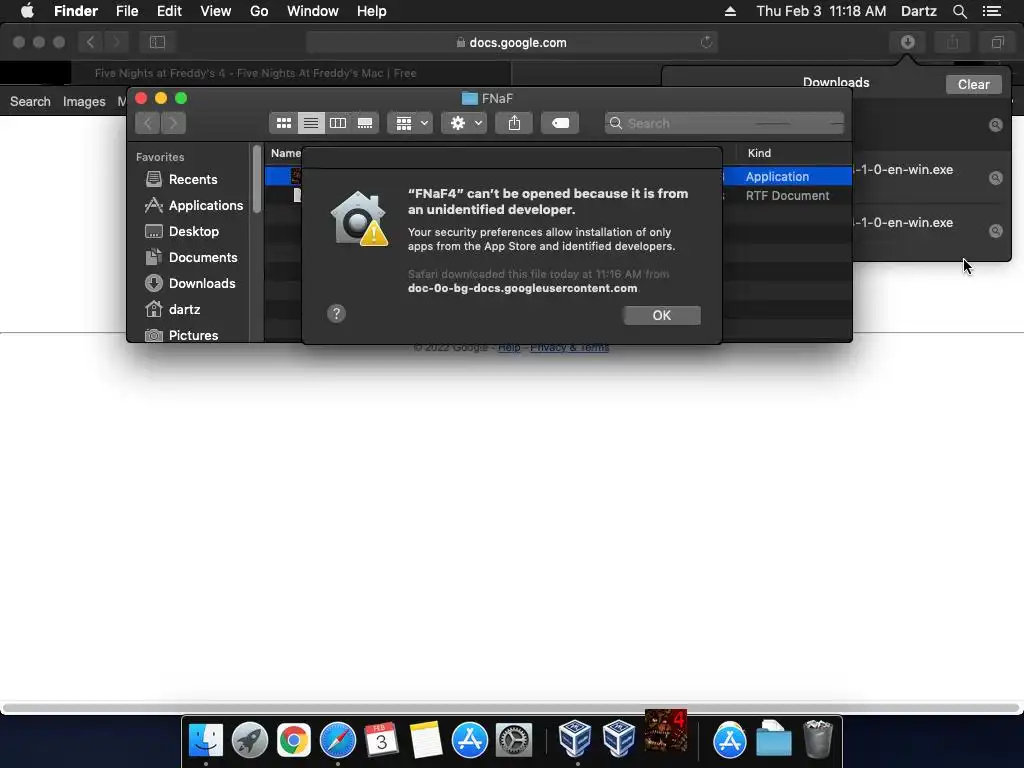Switch Finder to gallery view

[365, 123]
